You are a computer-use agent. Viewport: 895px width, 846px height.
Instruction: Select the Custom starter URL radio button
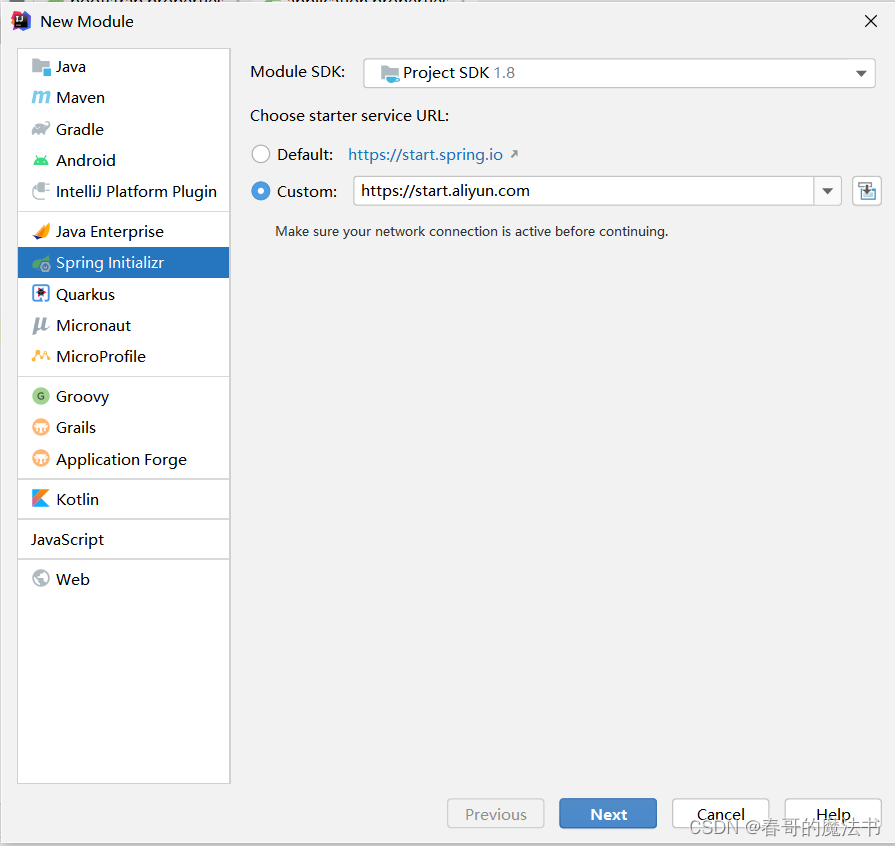click(261, 191)
